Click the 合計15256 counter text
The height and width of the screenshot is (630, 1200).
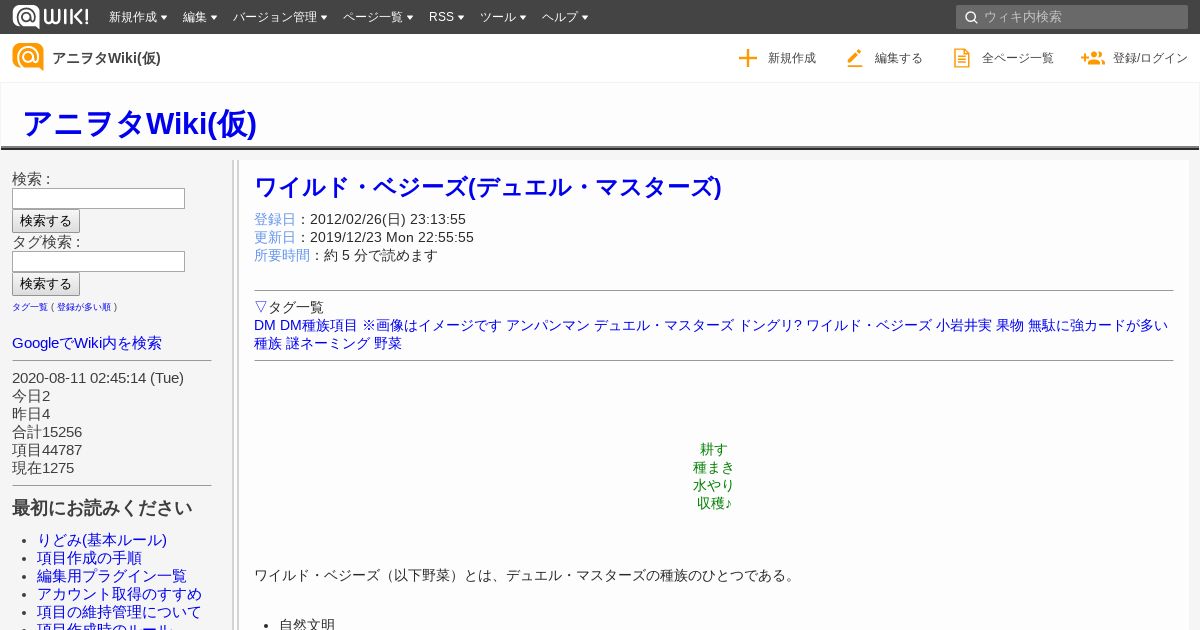point(47,432)
